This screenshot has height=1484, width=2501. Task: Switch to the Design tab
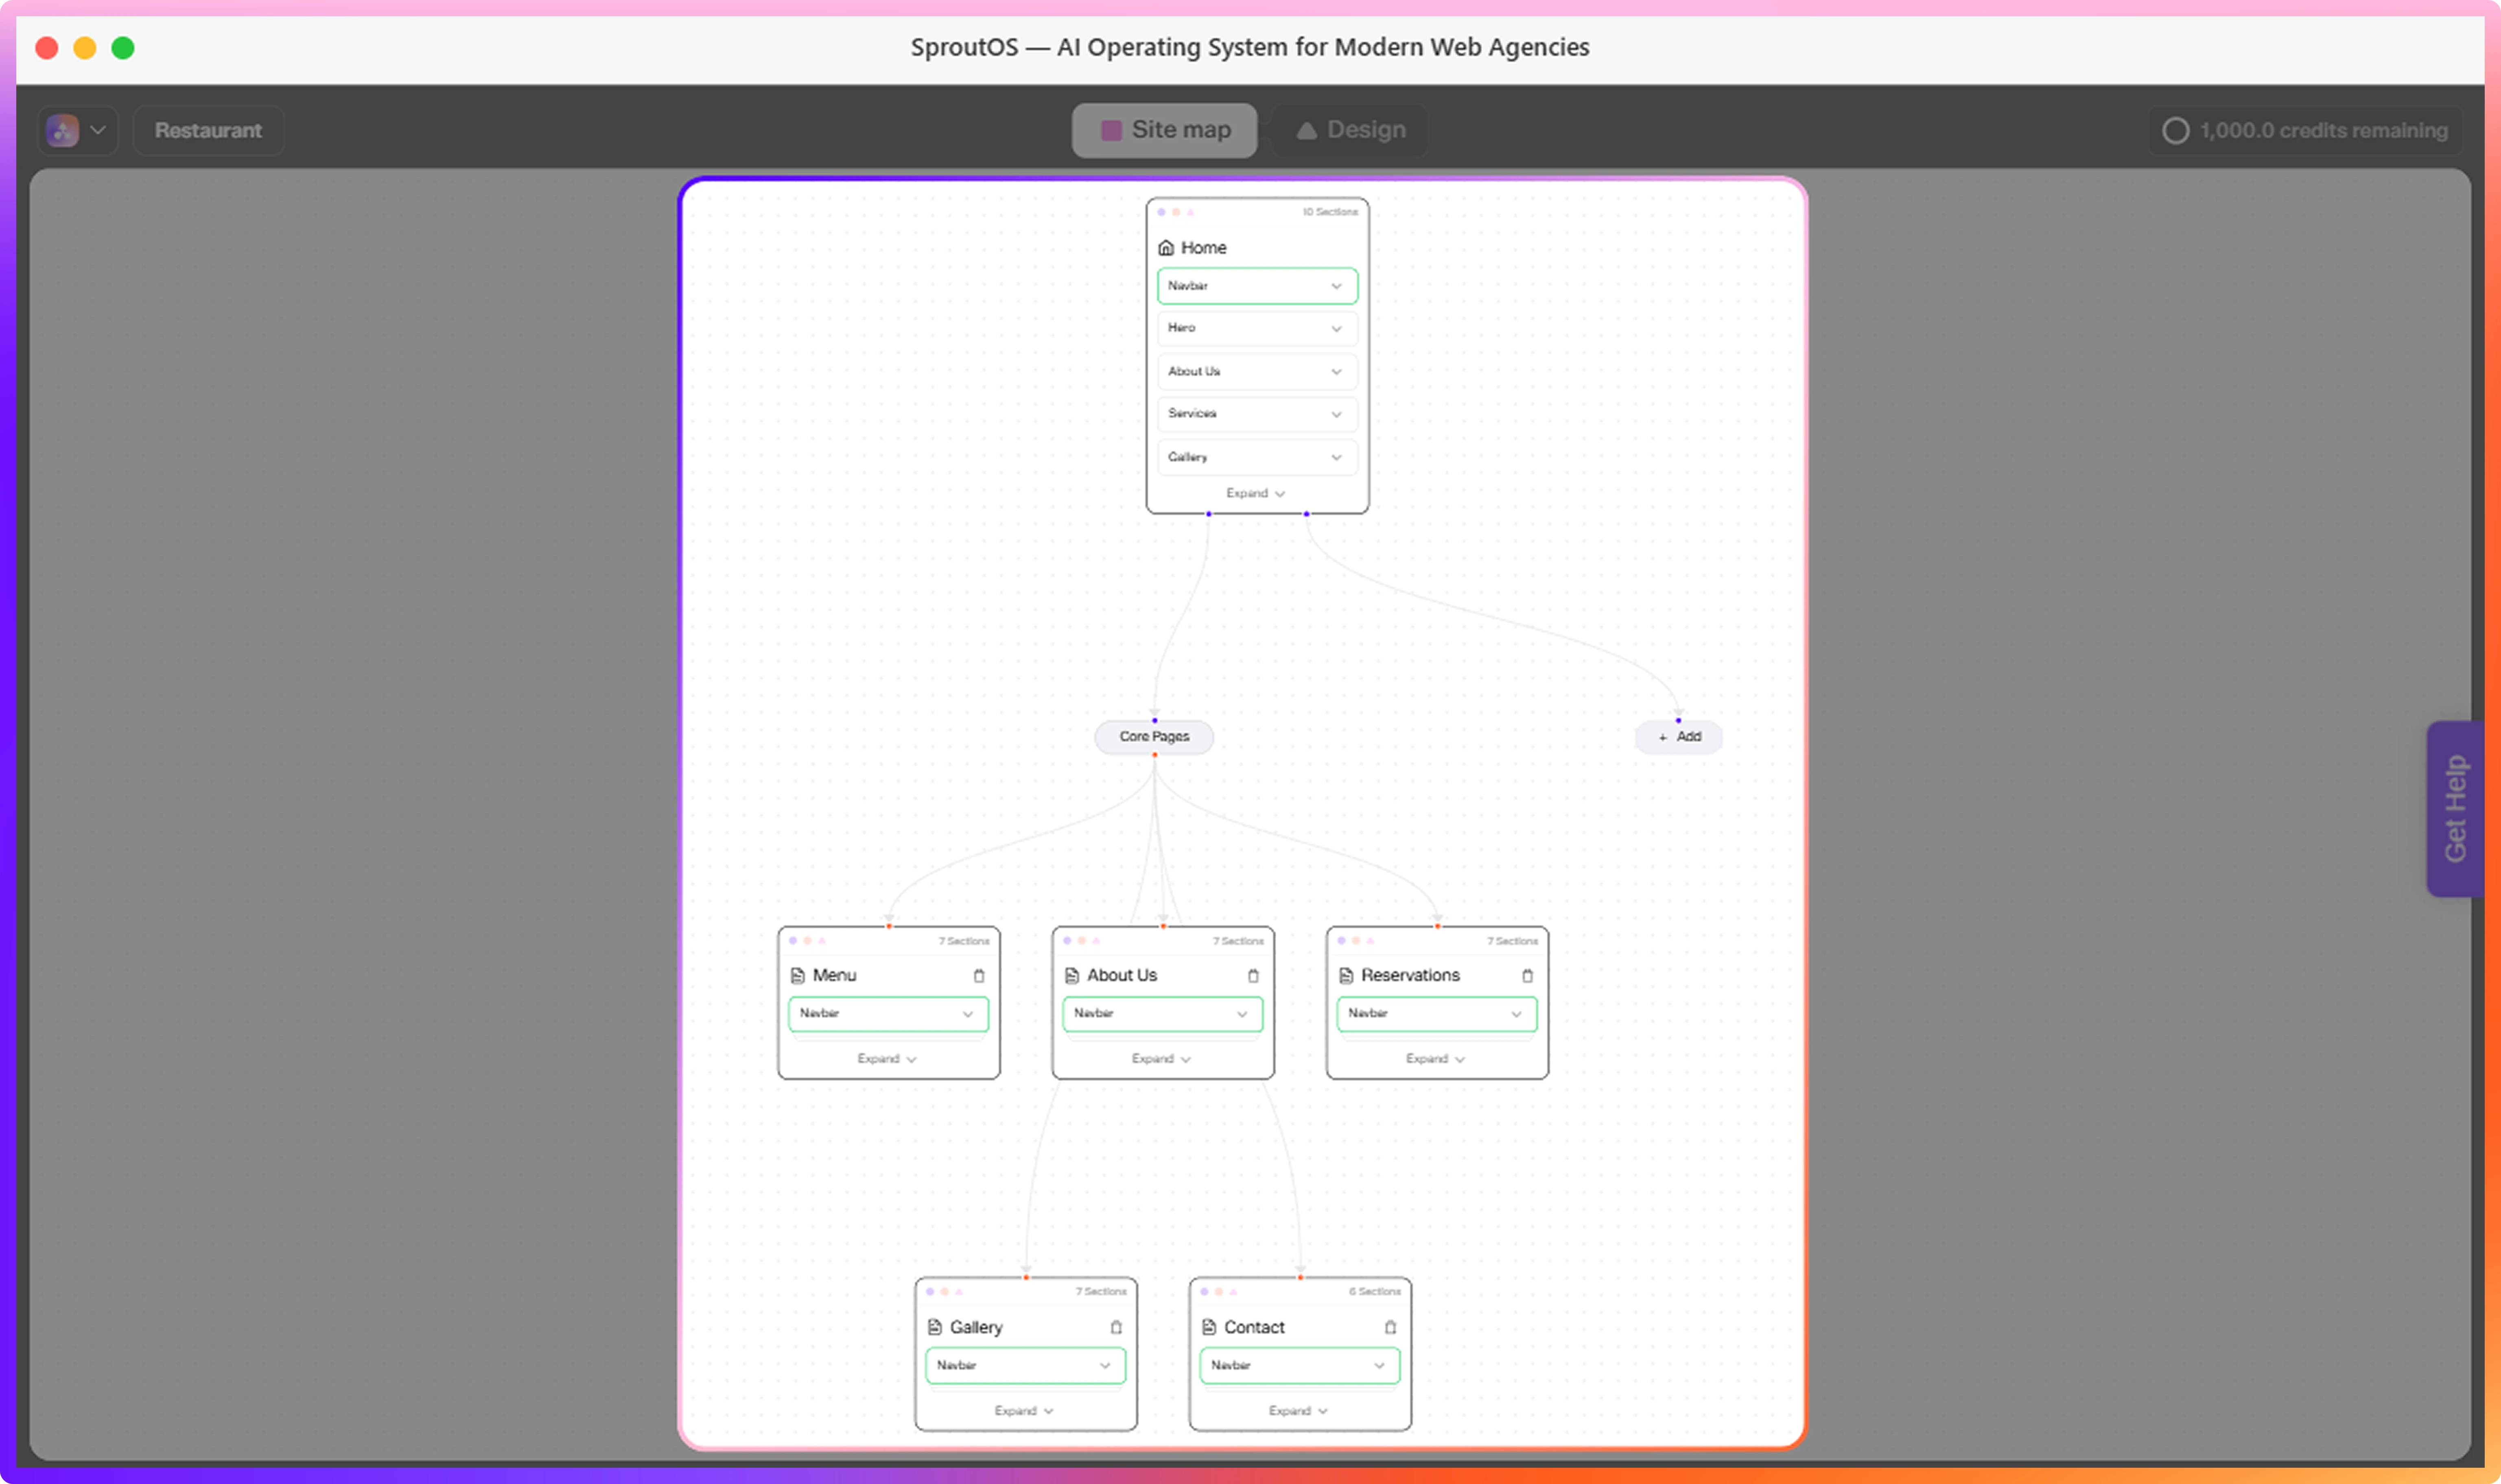point(1350,130)
